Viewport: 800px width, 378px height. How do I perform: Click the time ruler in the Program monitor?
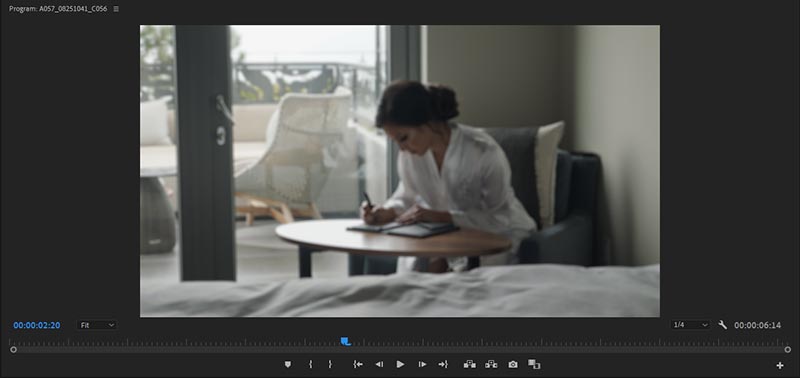tap(400, 342)
